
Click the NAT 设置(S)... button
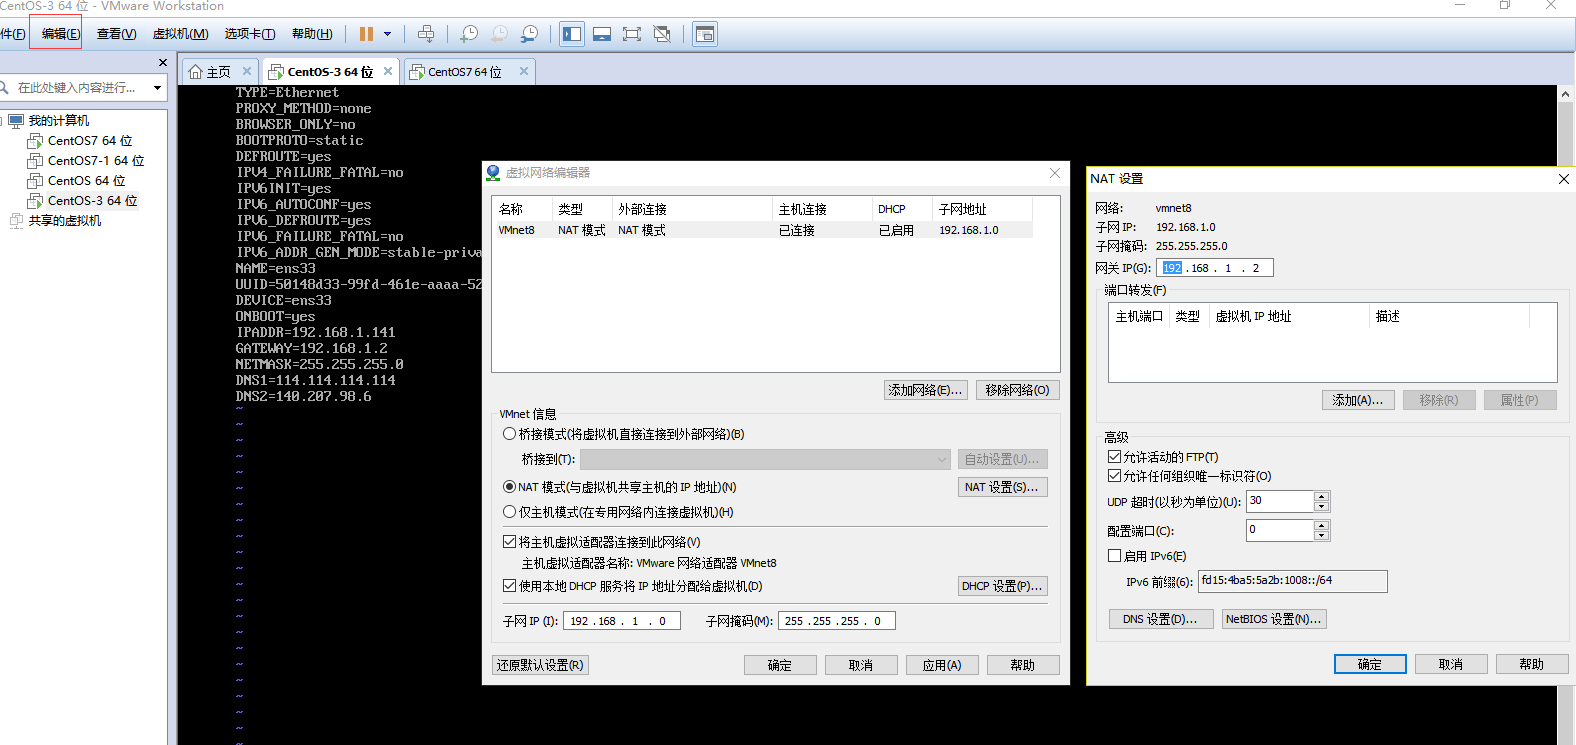coord(1002,487)
